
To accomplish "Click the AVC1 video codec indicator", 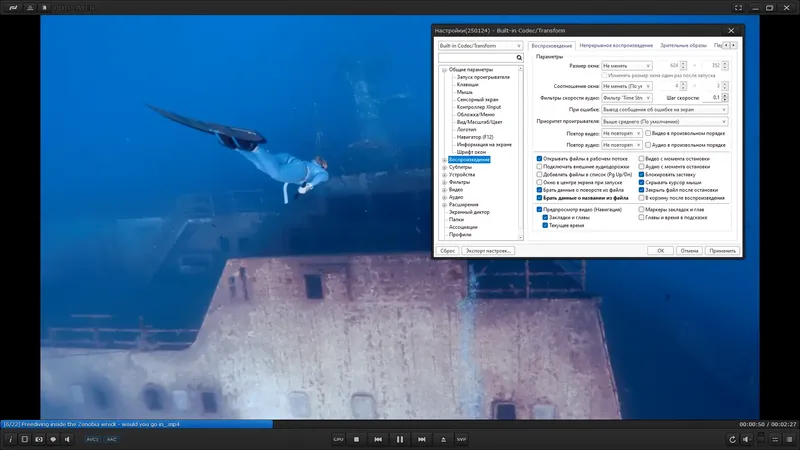I will pyautogui.click(x=91, y=439).
